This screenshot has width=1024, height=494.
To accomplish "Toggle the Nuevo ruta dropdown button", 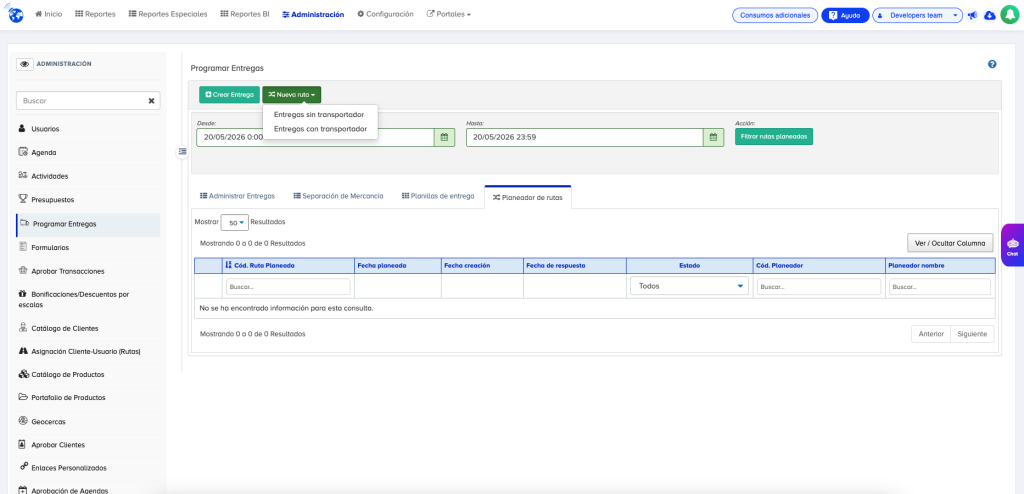I will tap(292, 95).
